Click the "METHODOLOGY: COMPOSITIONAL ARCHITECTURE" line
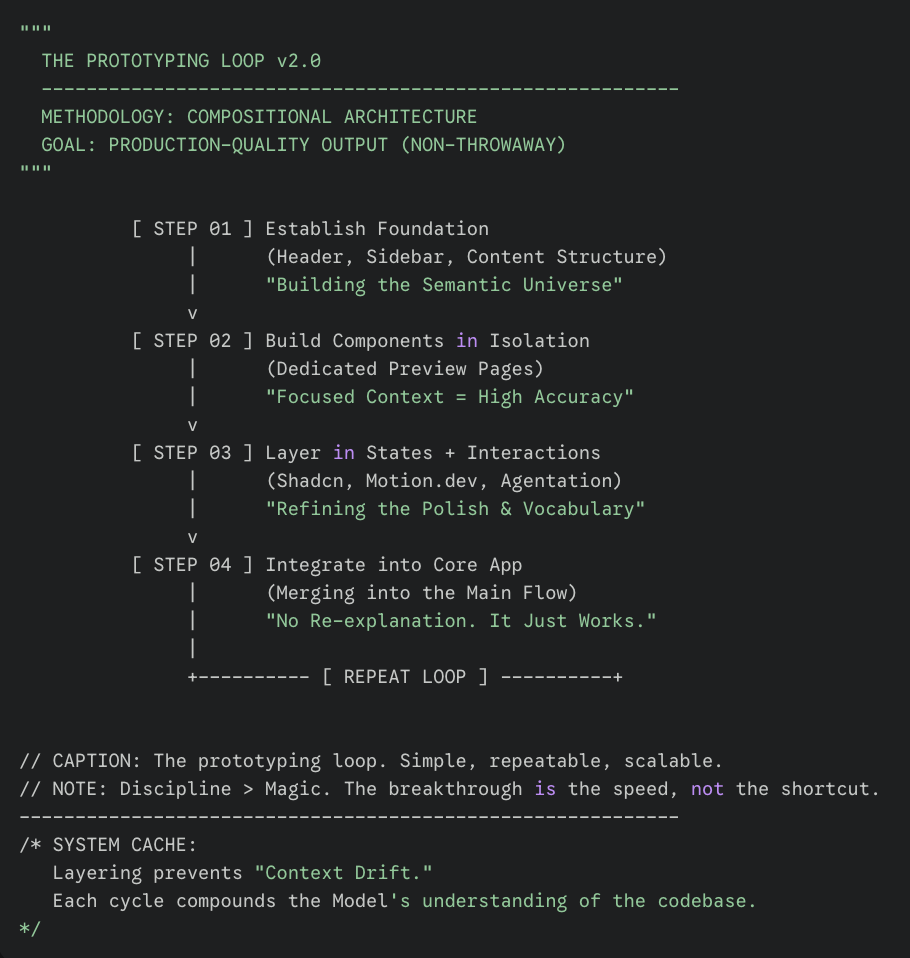Viewport: 910px width, 958px height. (259, 117)
